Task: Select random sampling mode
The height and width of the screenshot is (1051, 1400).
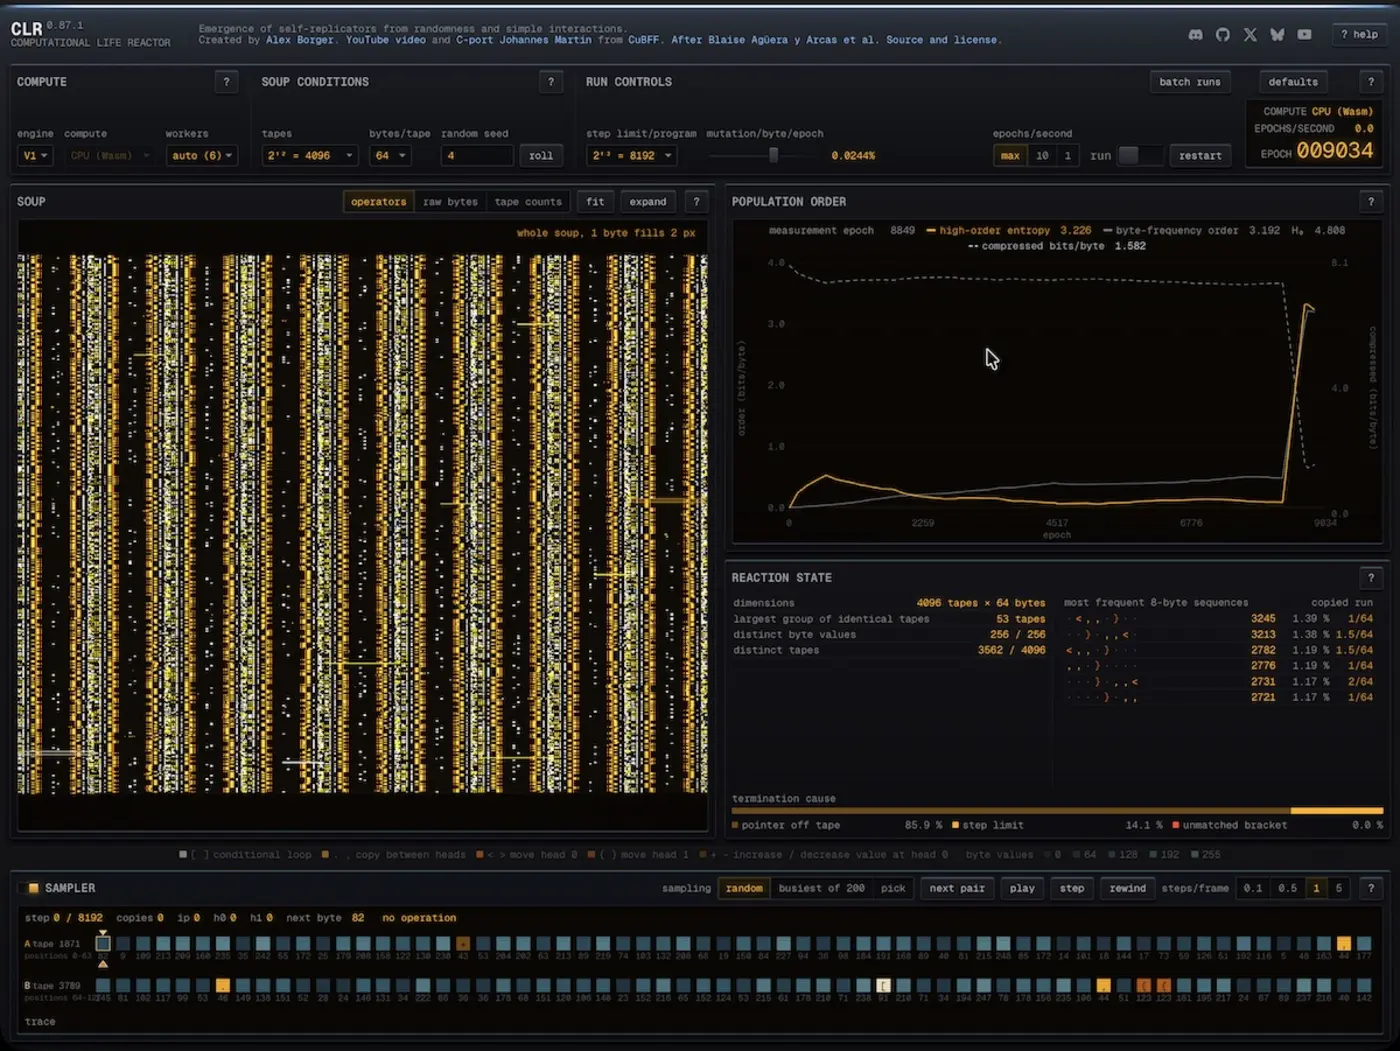Action: point(744,888)
